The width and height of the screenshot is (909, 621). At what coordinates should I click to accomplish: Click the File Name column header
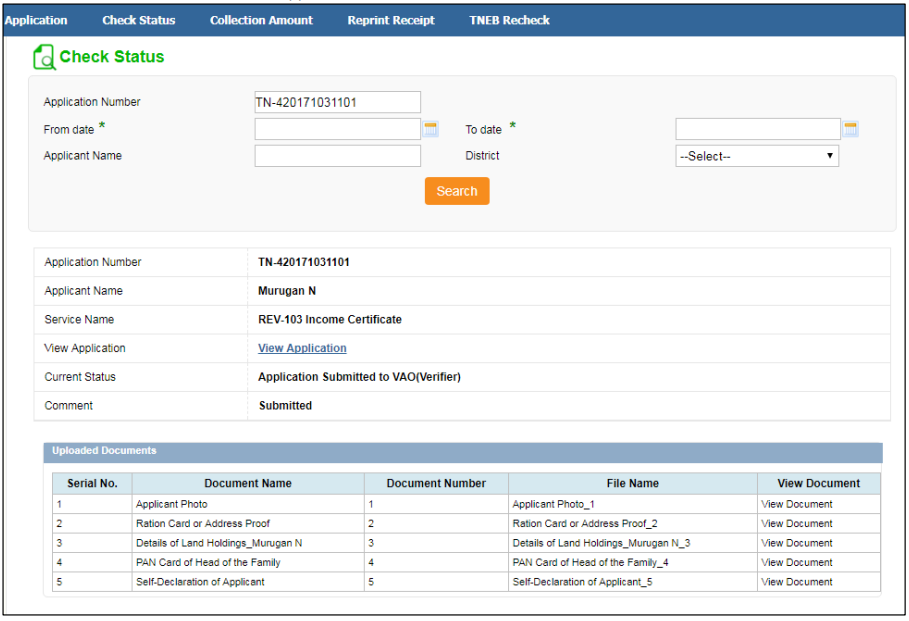click(x=632, y=483)
